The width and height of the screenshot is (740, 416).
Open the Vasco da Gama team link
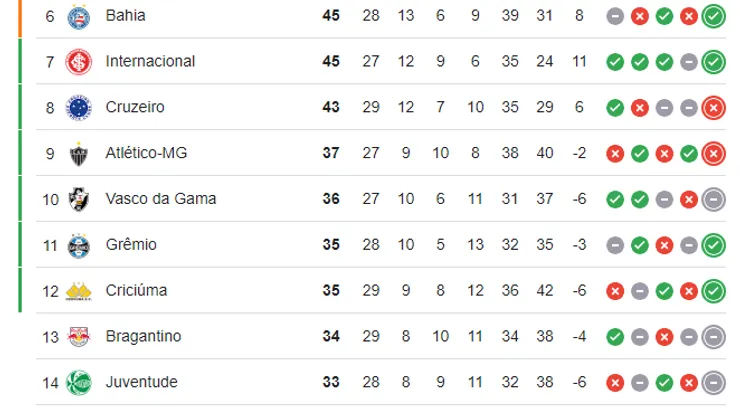pos(161,199)
